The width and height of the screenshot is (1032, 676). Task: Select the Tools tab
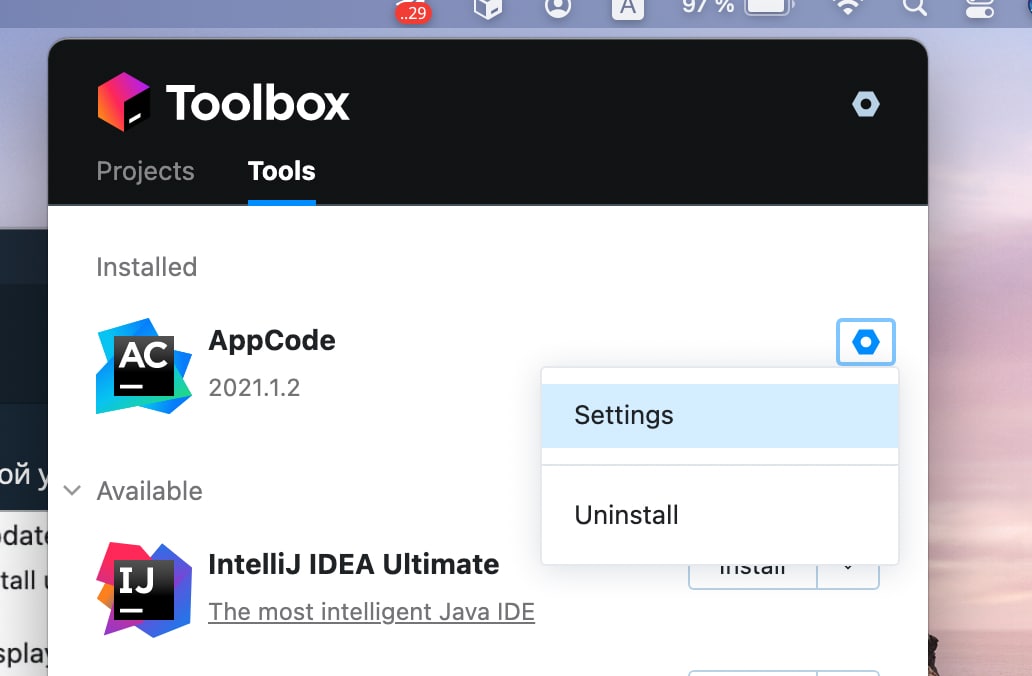click(x=281, y=171)
